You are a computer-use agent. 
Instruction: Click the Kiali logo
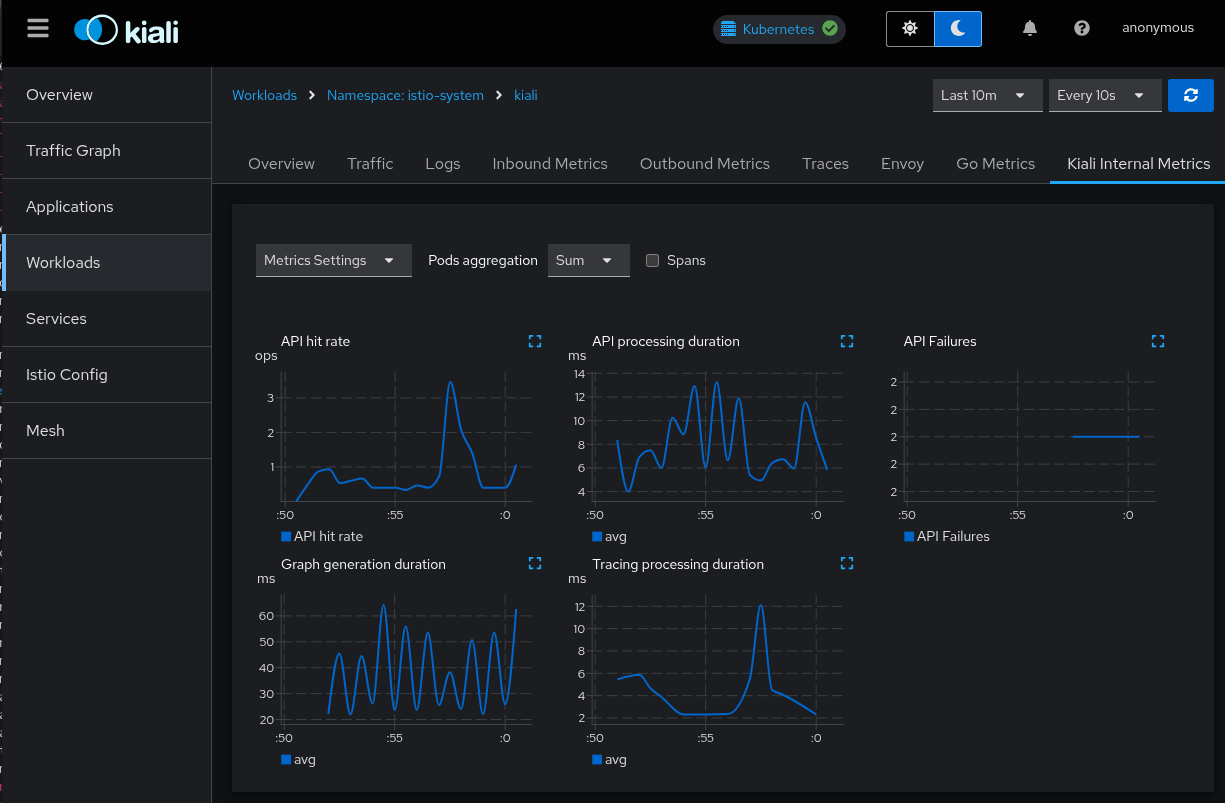125,29
